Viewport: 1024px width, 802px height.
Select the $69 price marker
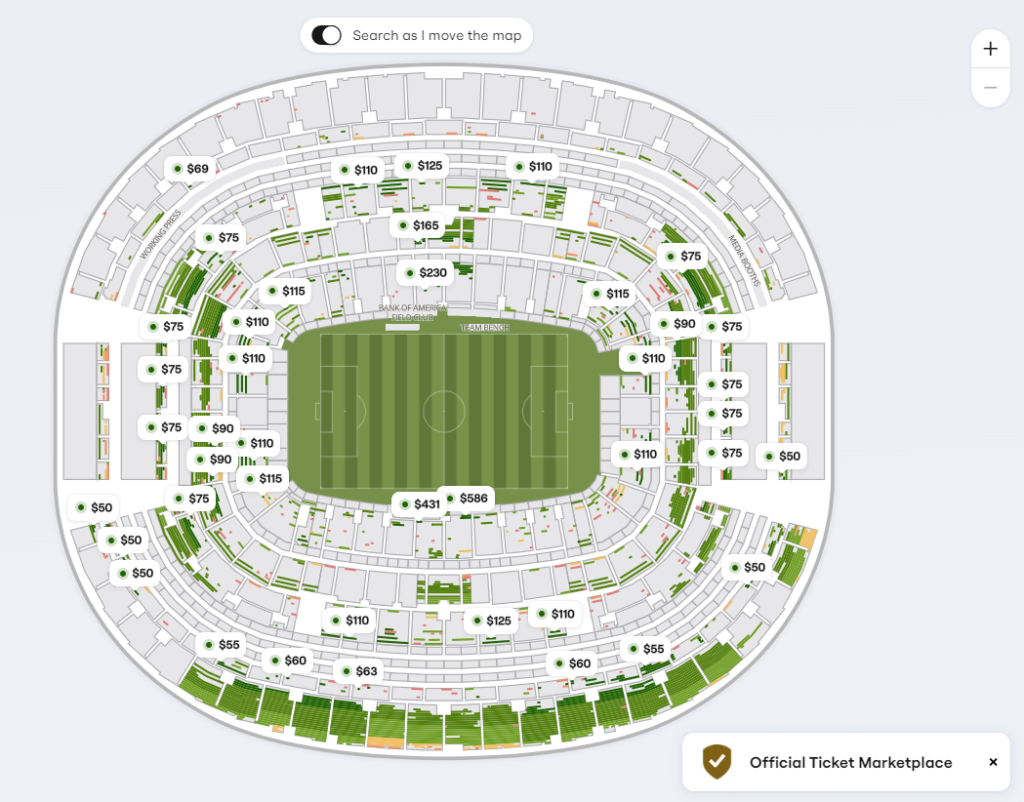point(189,169)
